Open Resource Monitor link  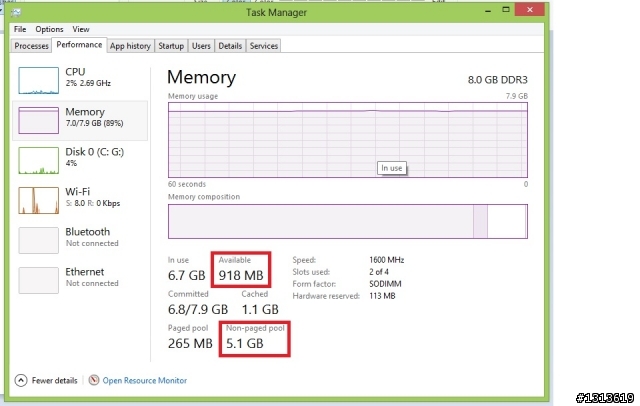144,380
